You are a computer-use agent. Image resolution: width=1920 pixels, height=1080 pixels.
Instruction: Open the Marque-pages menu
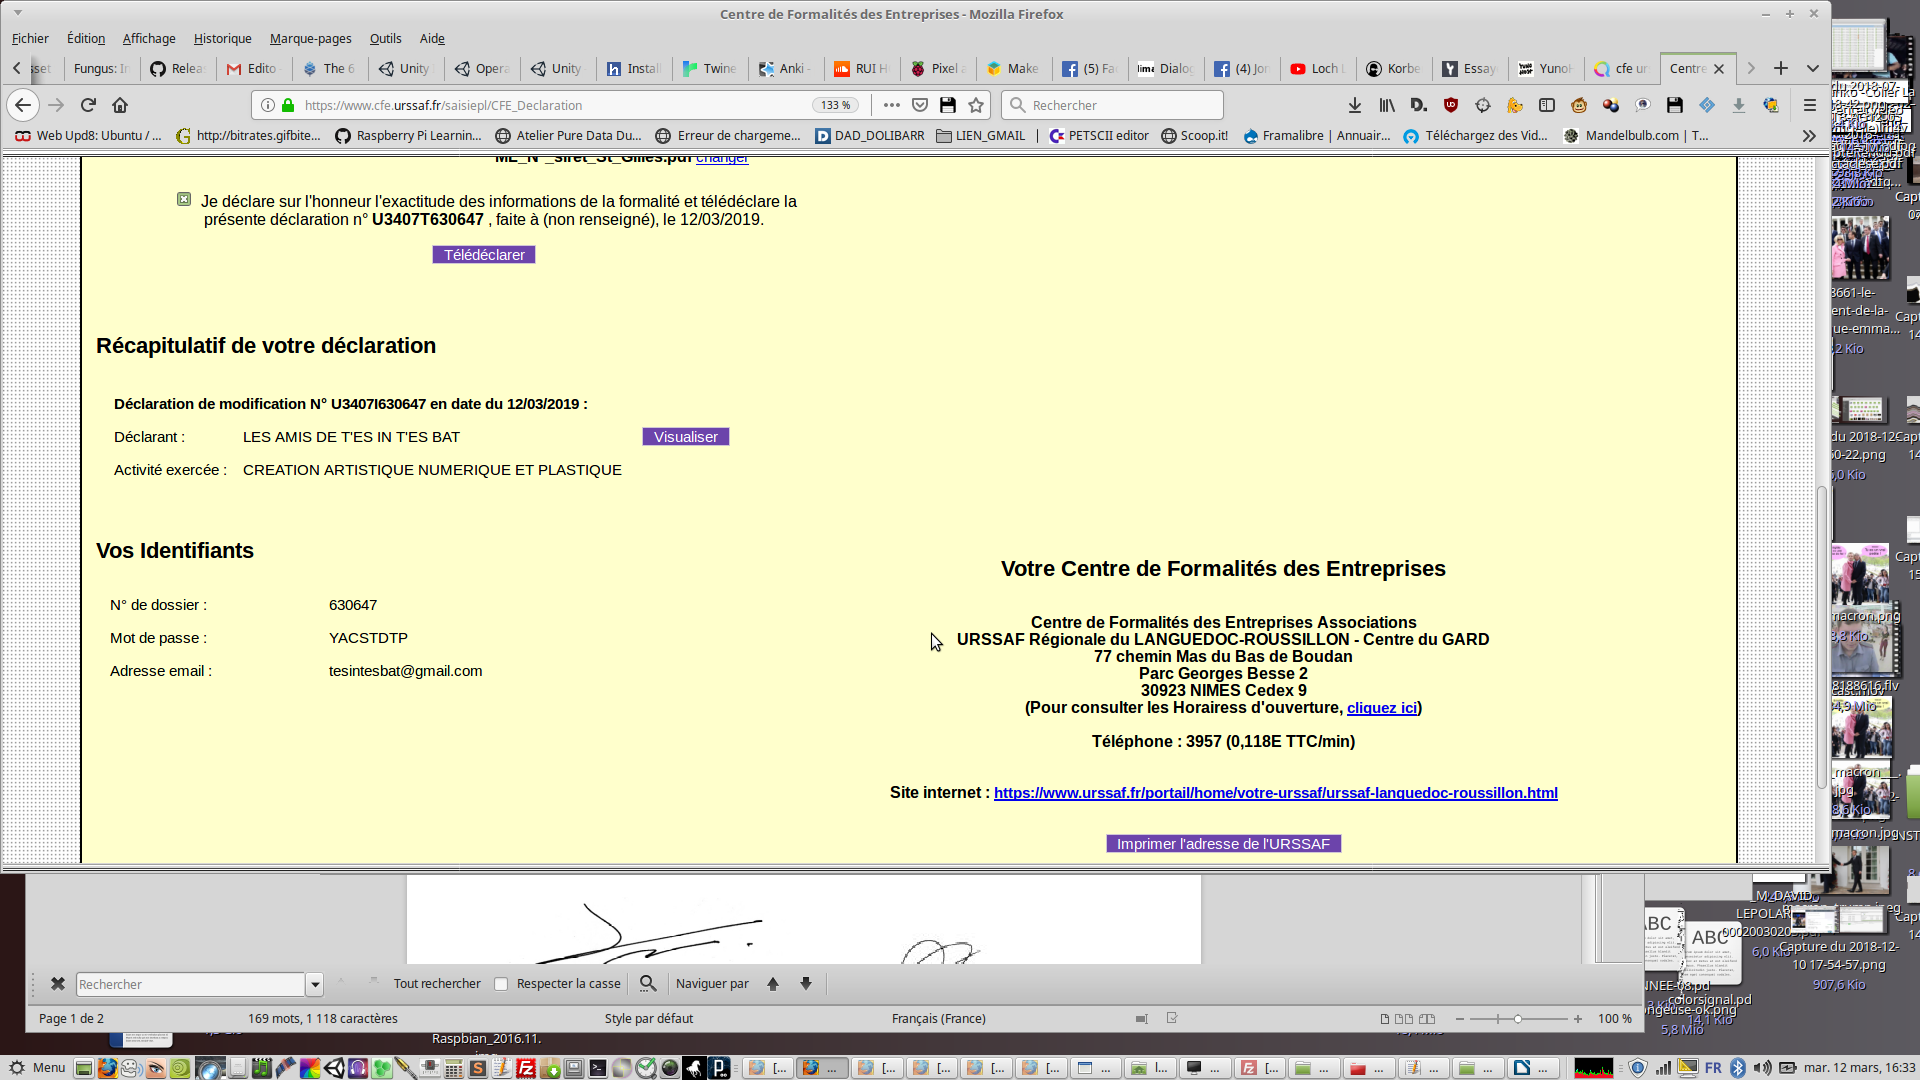point(310,38)
